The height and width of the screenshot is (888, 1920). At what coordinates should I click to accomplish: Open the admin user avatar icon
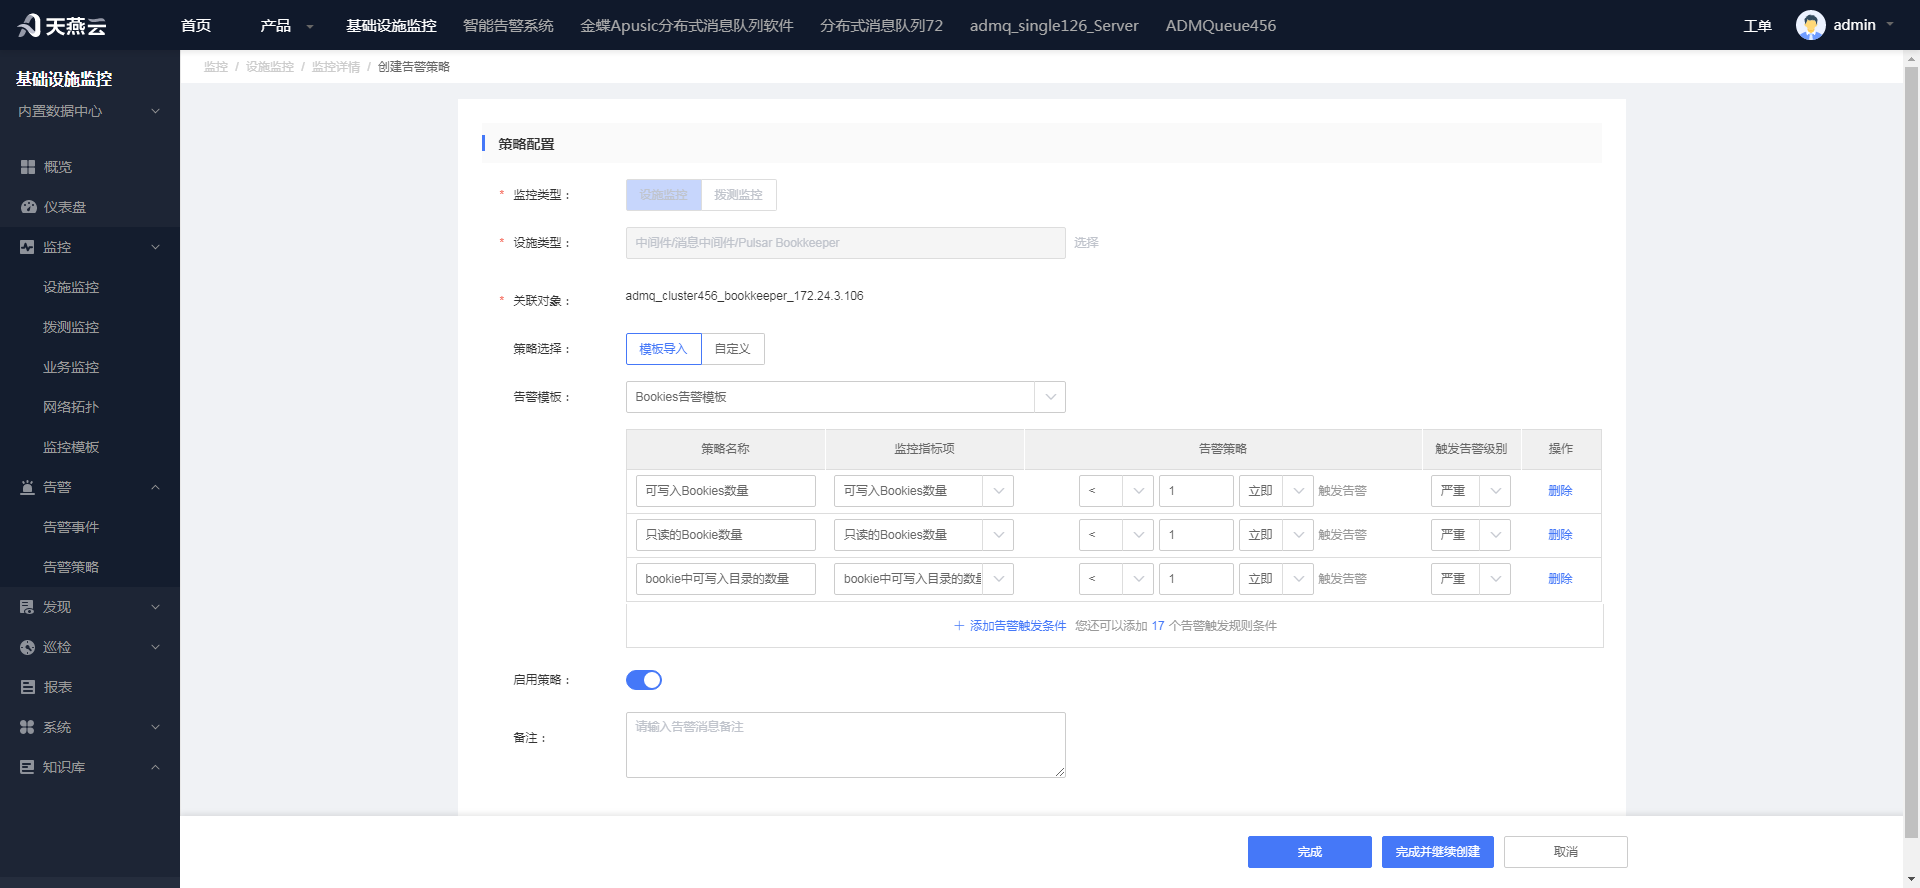[x=1810, y=25]
